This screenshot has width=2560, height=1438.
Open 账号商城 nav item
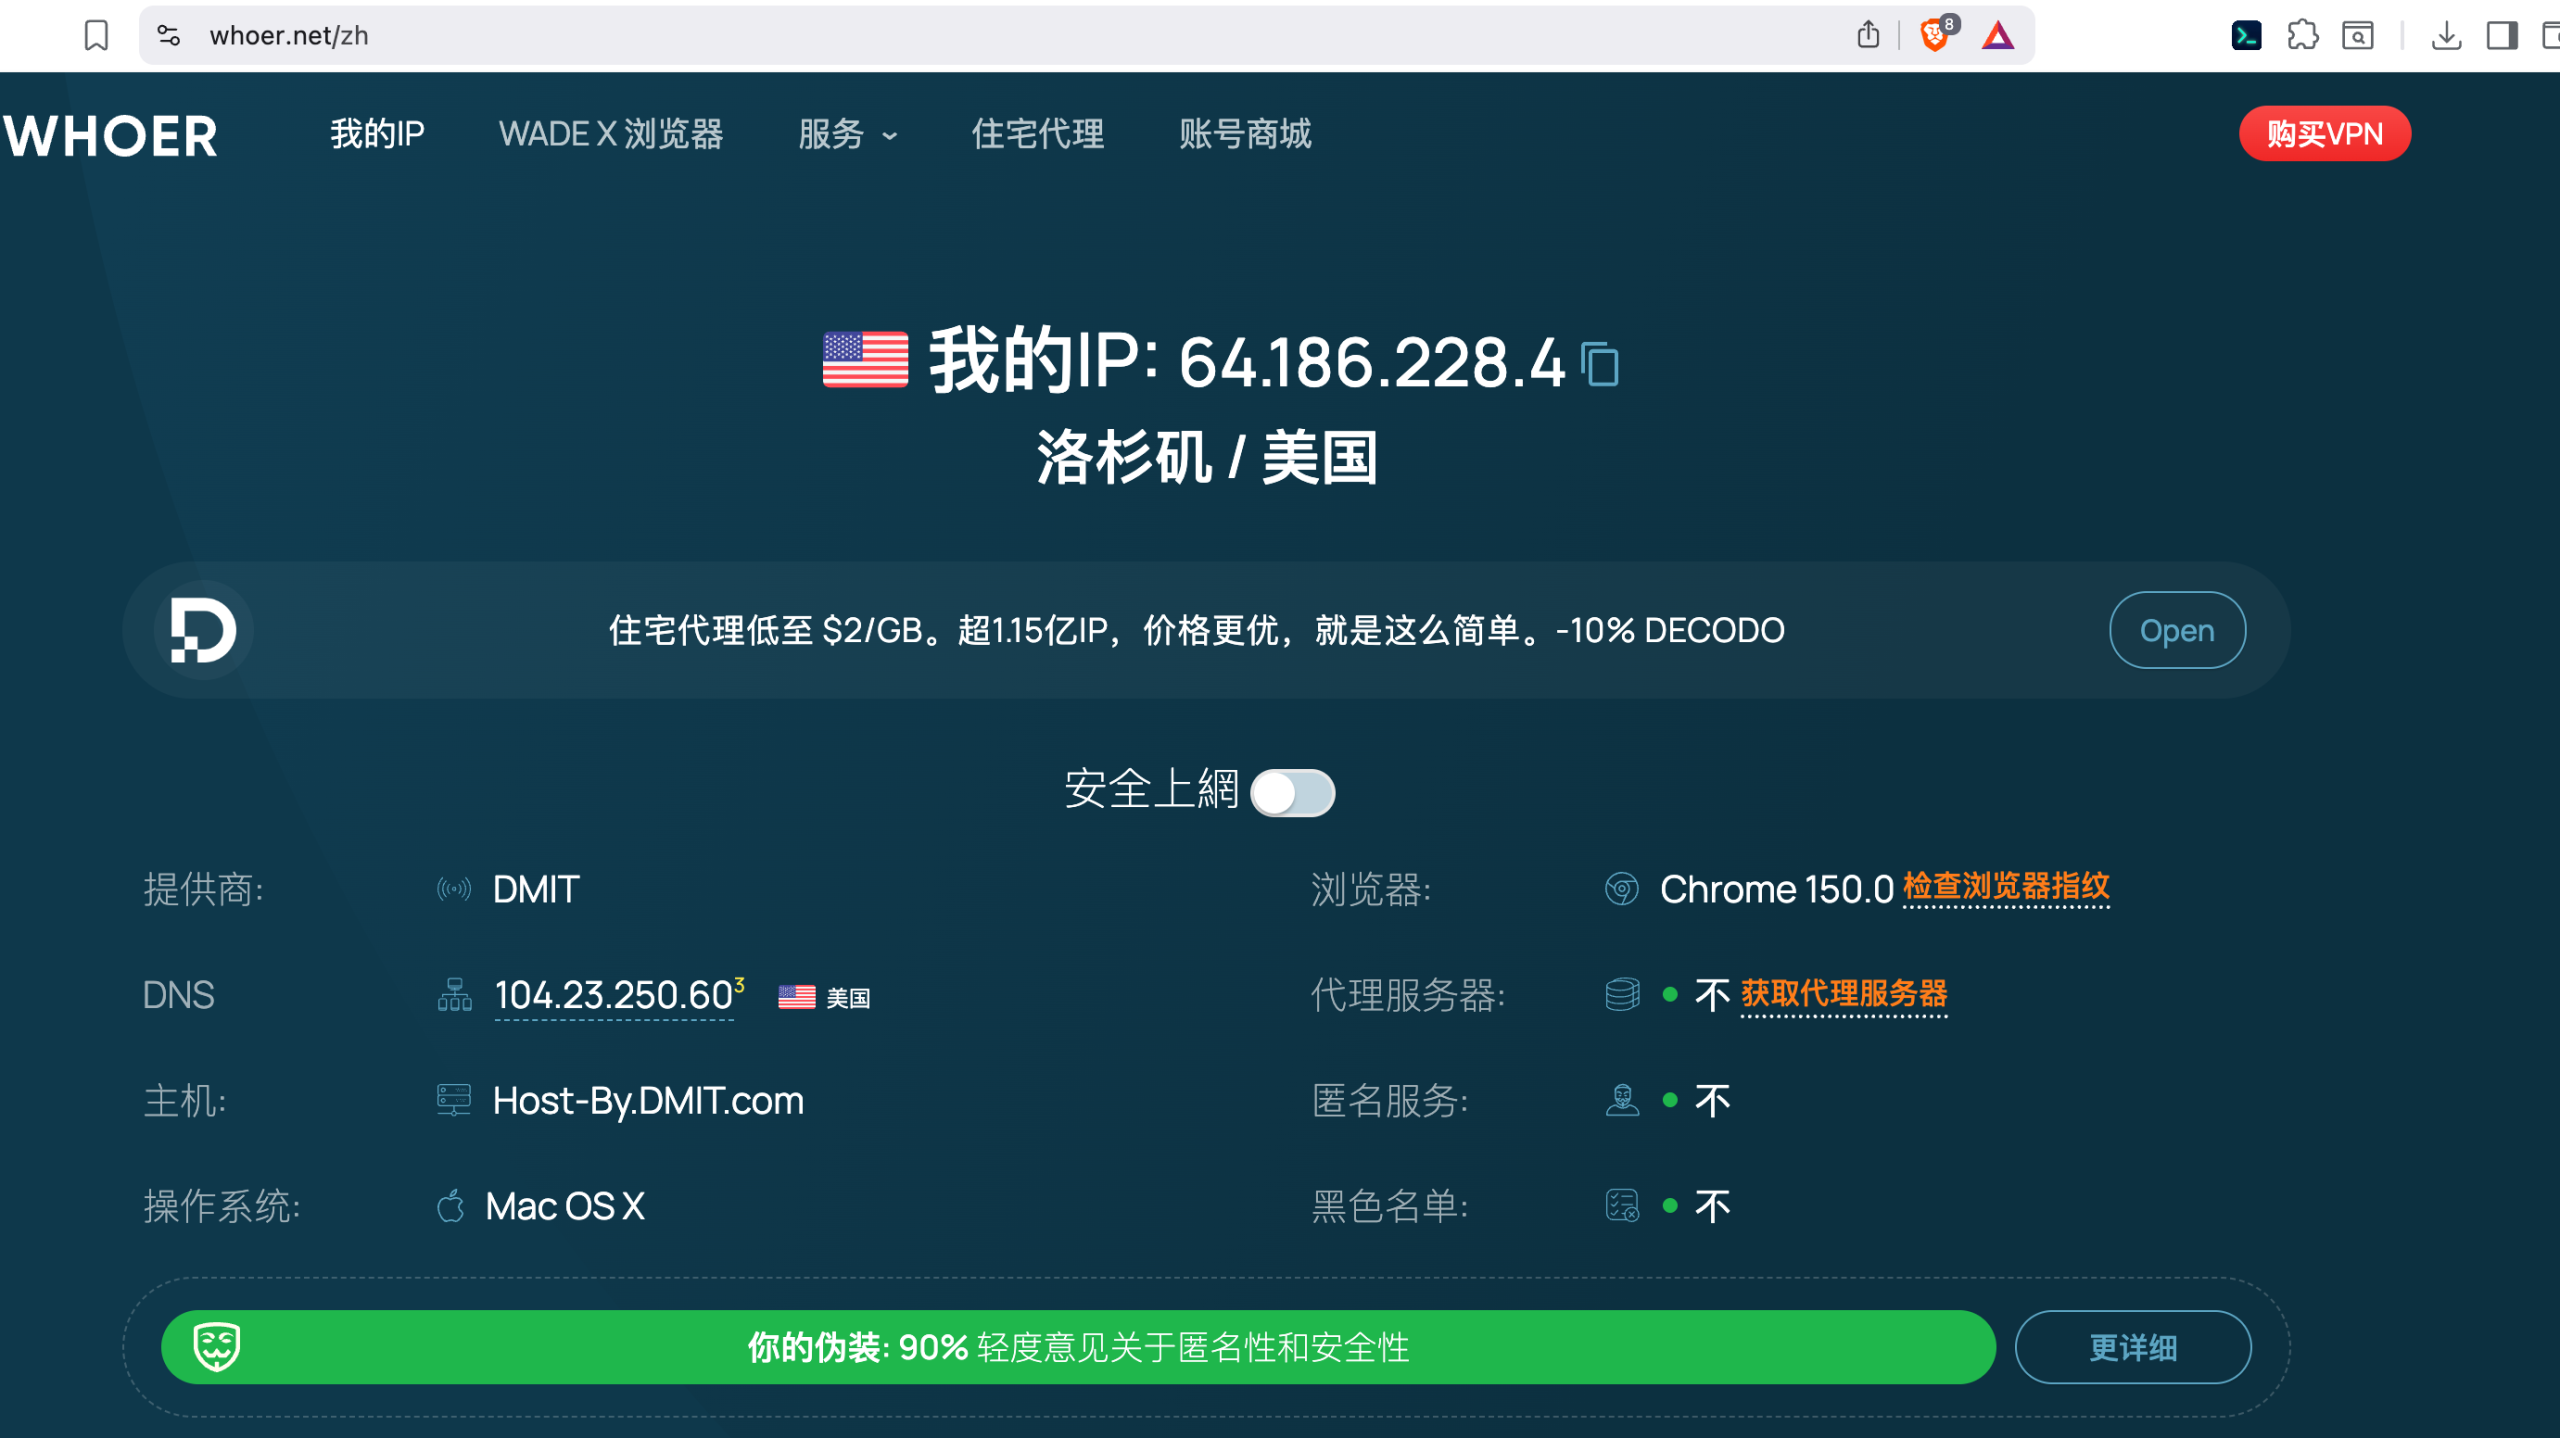pos(1245,134)
